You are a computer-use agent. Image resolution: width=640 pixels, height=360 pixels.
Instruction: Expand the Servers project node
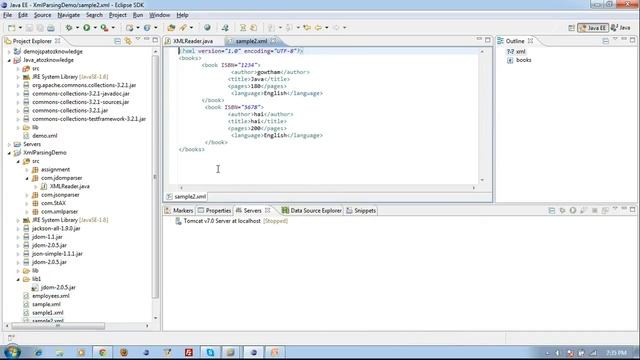click(9, 144)
